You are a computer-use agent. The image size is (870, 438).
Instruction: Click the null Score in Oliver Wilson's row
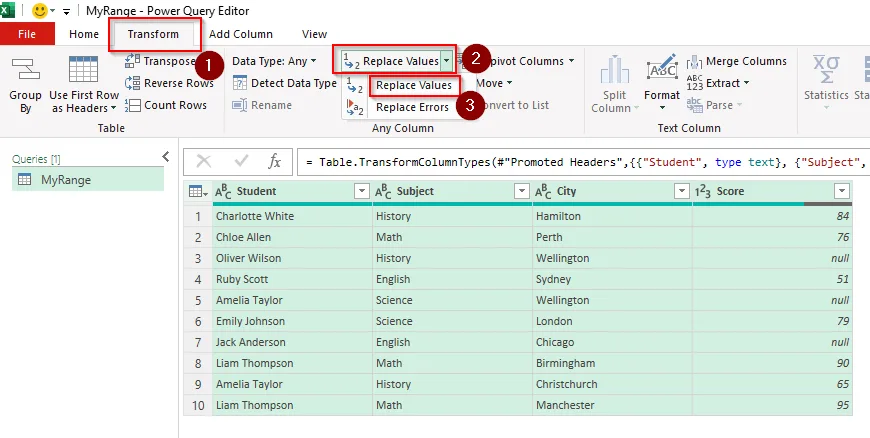click(772, 258)
